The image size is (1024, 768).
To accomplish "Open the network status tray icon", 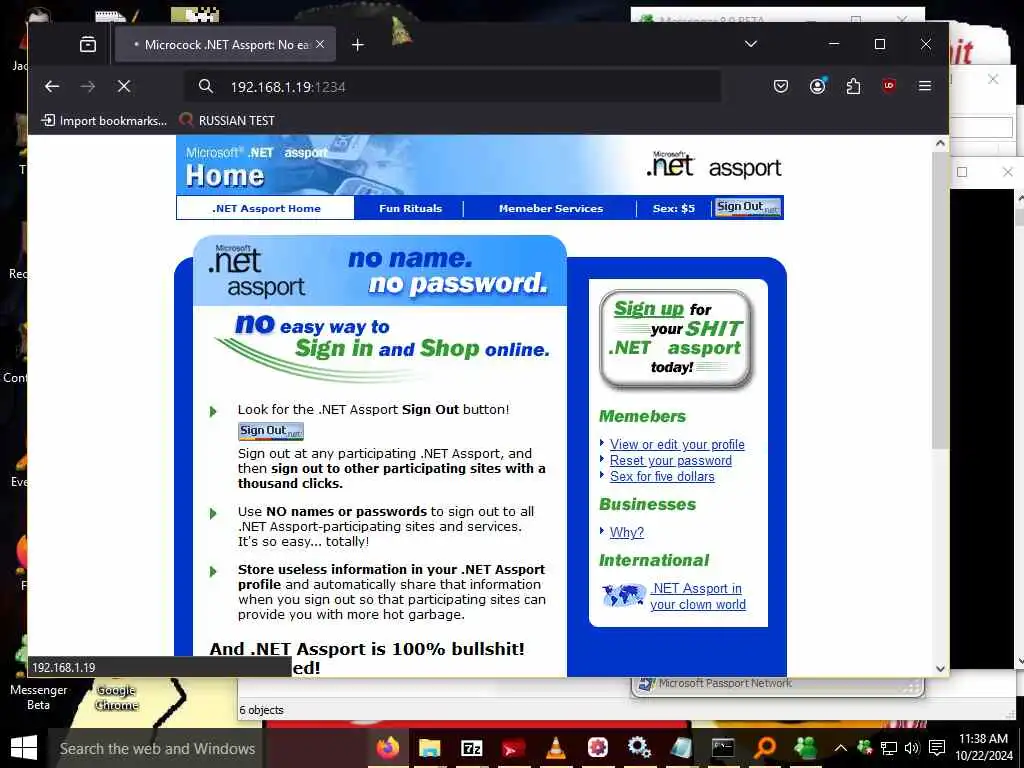I will coord(888,748).
